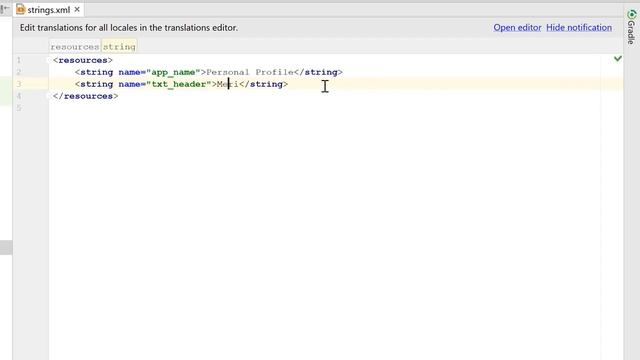Screen dimensions: 640x360
Task: Select the resources breadcrumb
Action: click(x=75, y=47)
